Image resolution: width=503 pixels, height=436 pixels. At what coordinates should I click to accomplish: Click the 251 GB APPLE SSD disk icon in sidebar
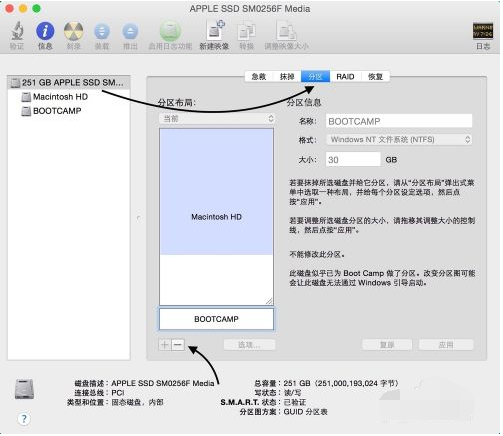pos(15,82)
